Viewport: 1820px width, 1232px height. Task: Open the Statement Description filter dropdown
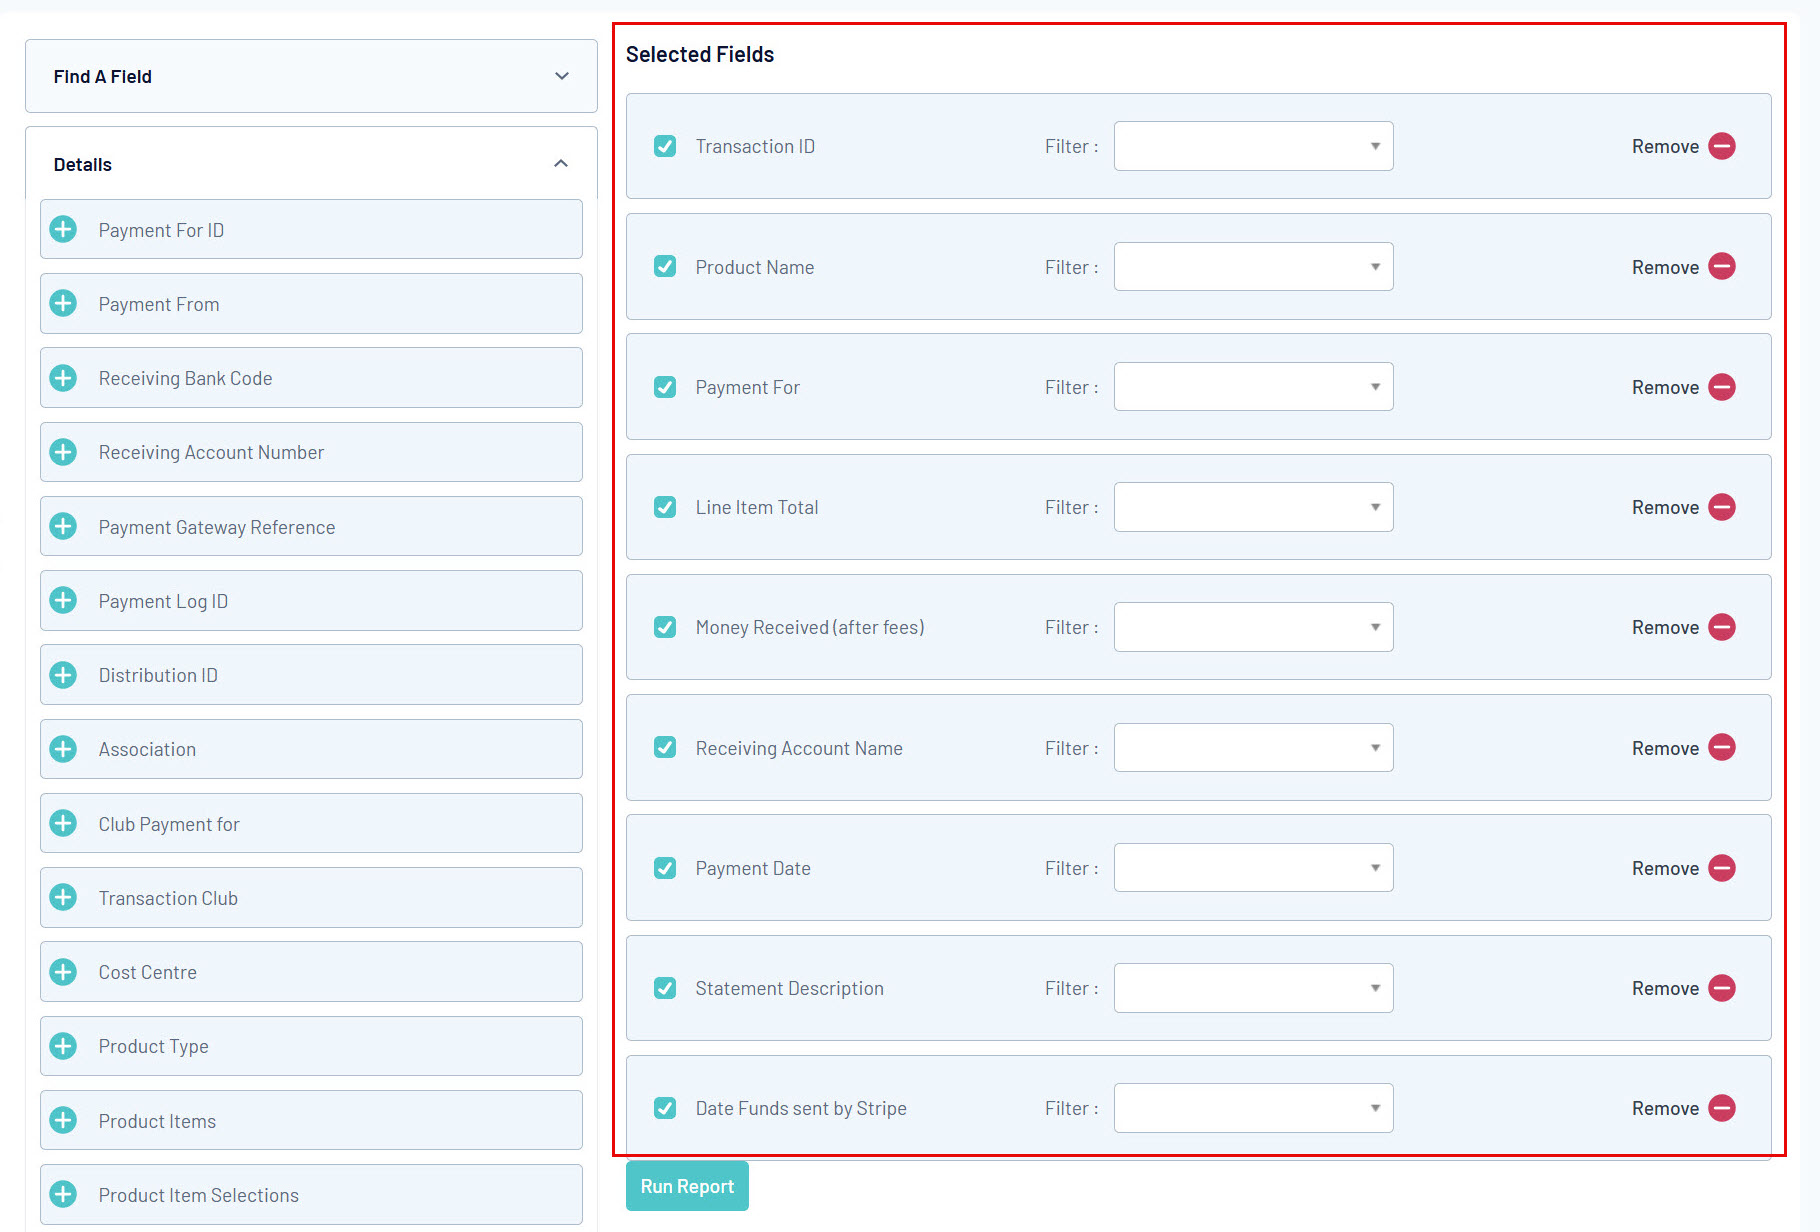(1253, 988)
